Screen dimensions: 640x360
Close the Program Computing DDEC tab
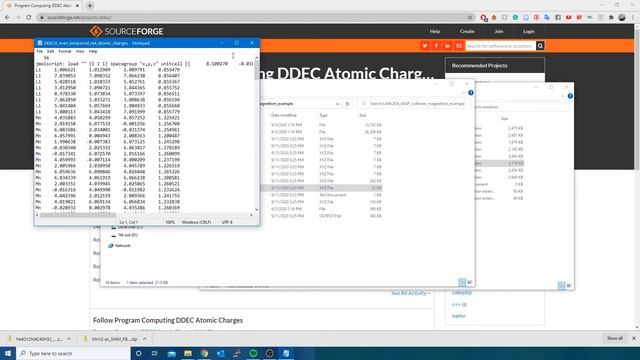[77, 6]
